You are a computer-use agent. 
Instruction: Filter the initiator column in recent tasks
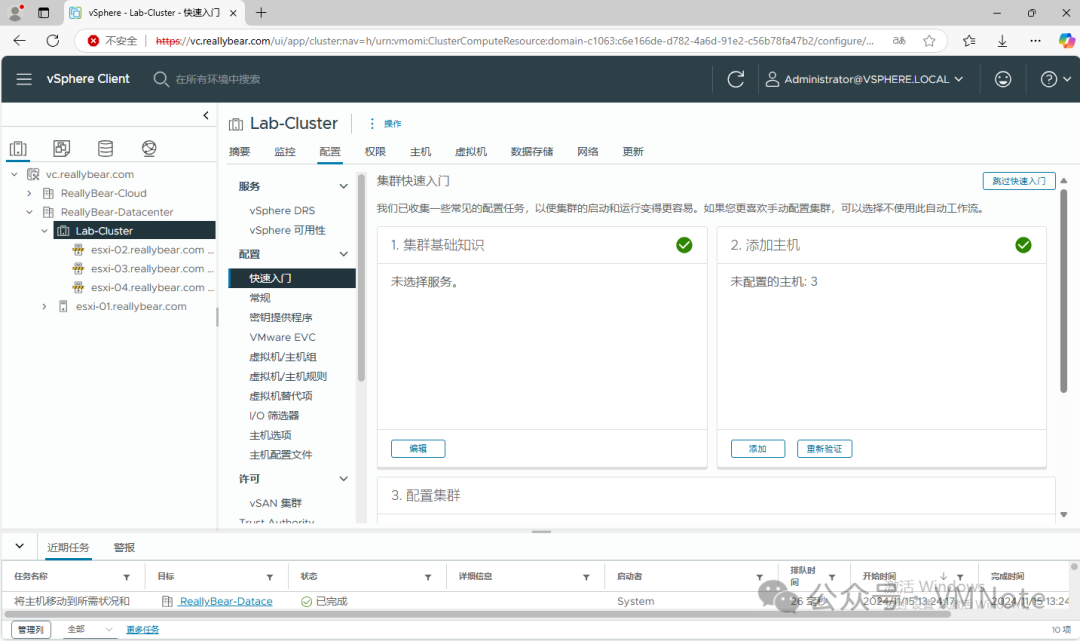pos(760,577)
